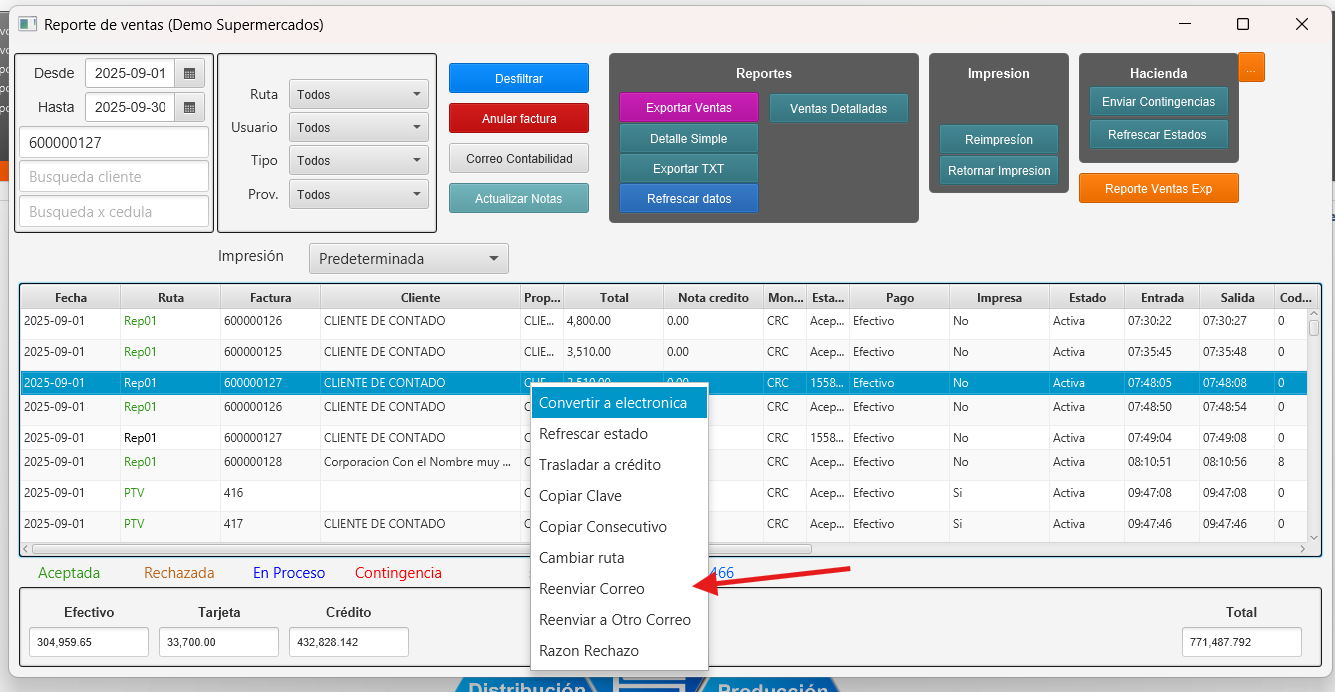The image size is (1335, 692).
Task: Open the Hasta date calendar picker
Action: (x=189, y=107)
